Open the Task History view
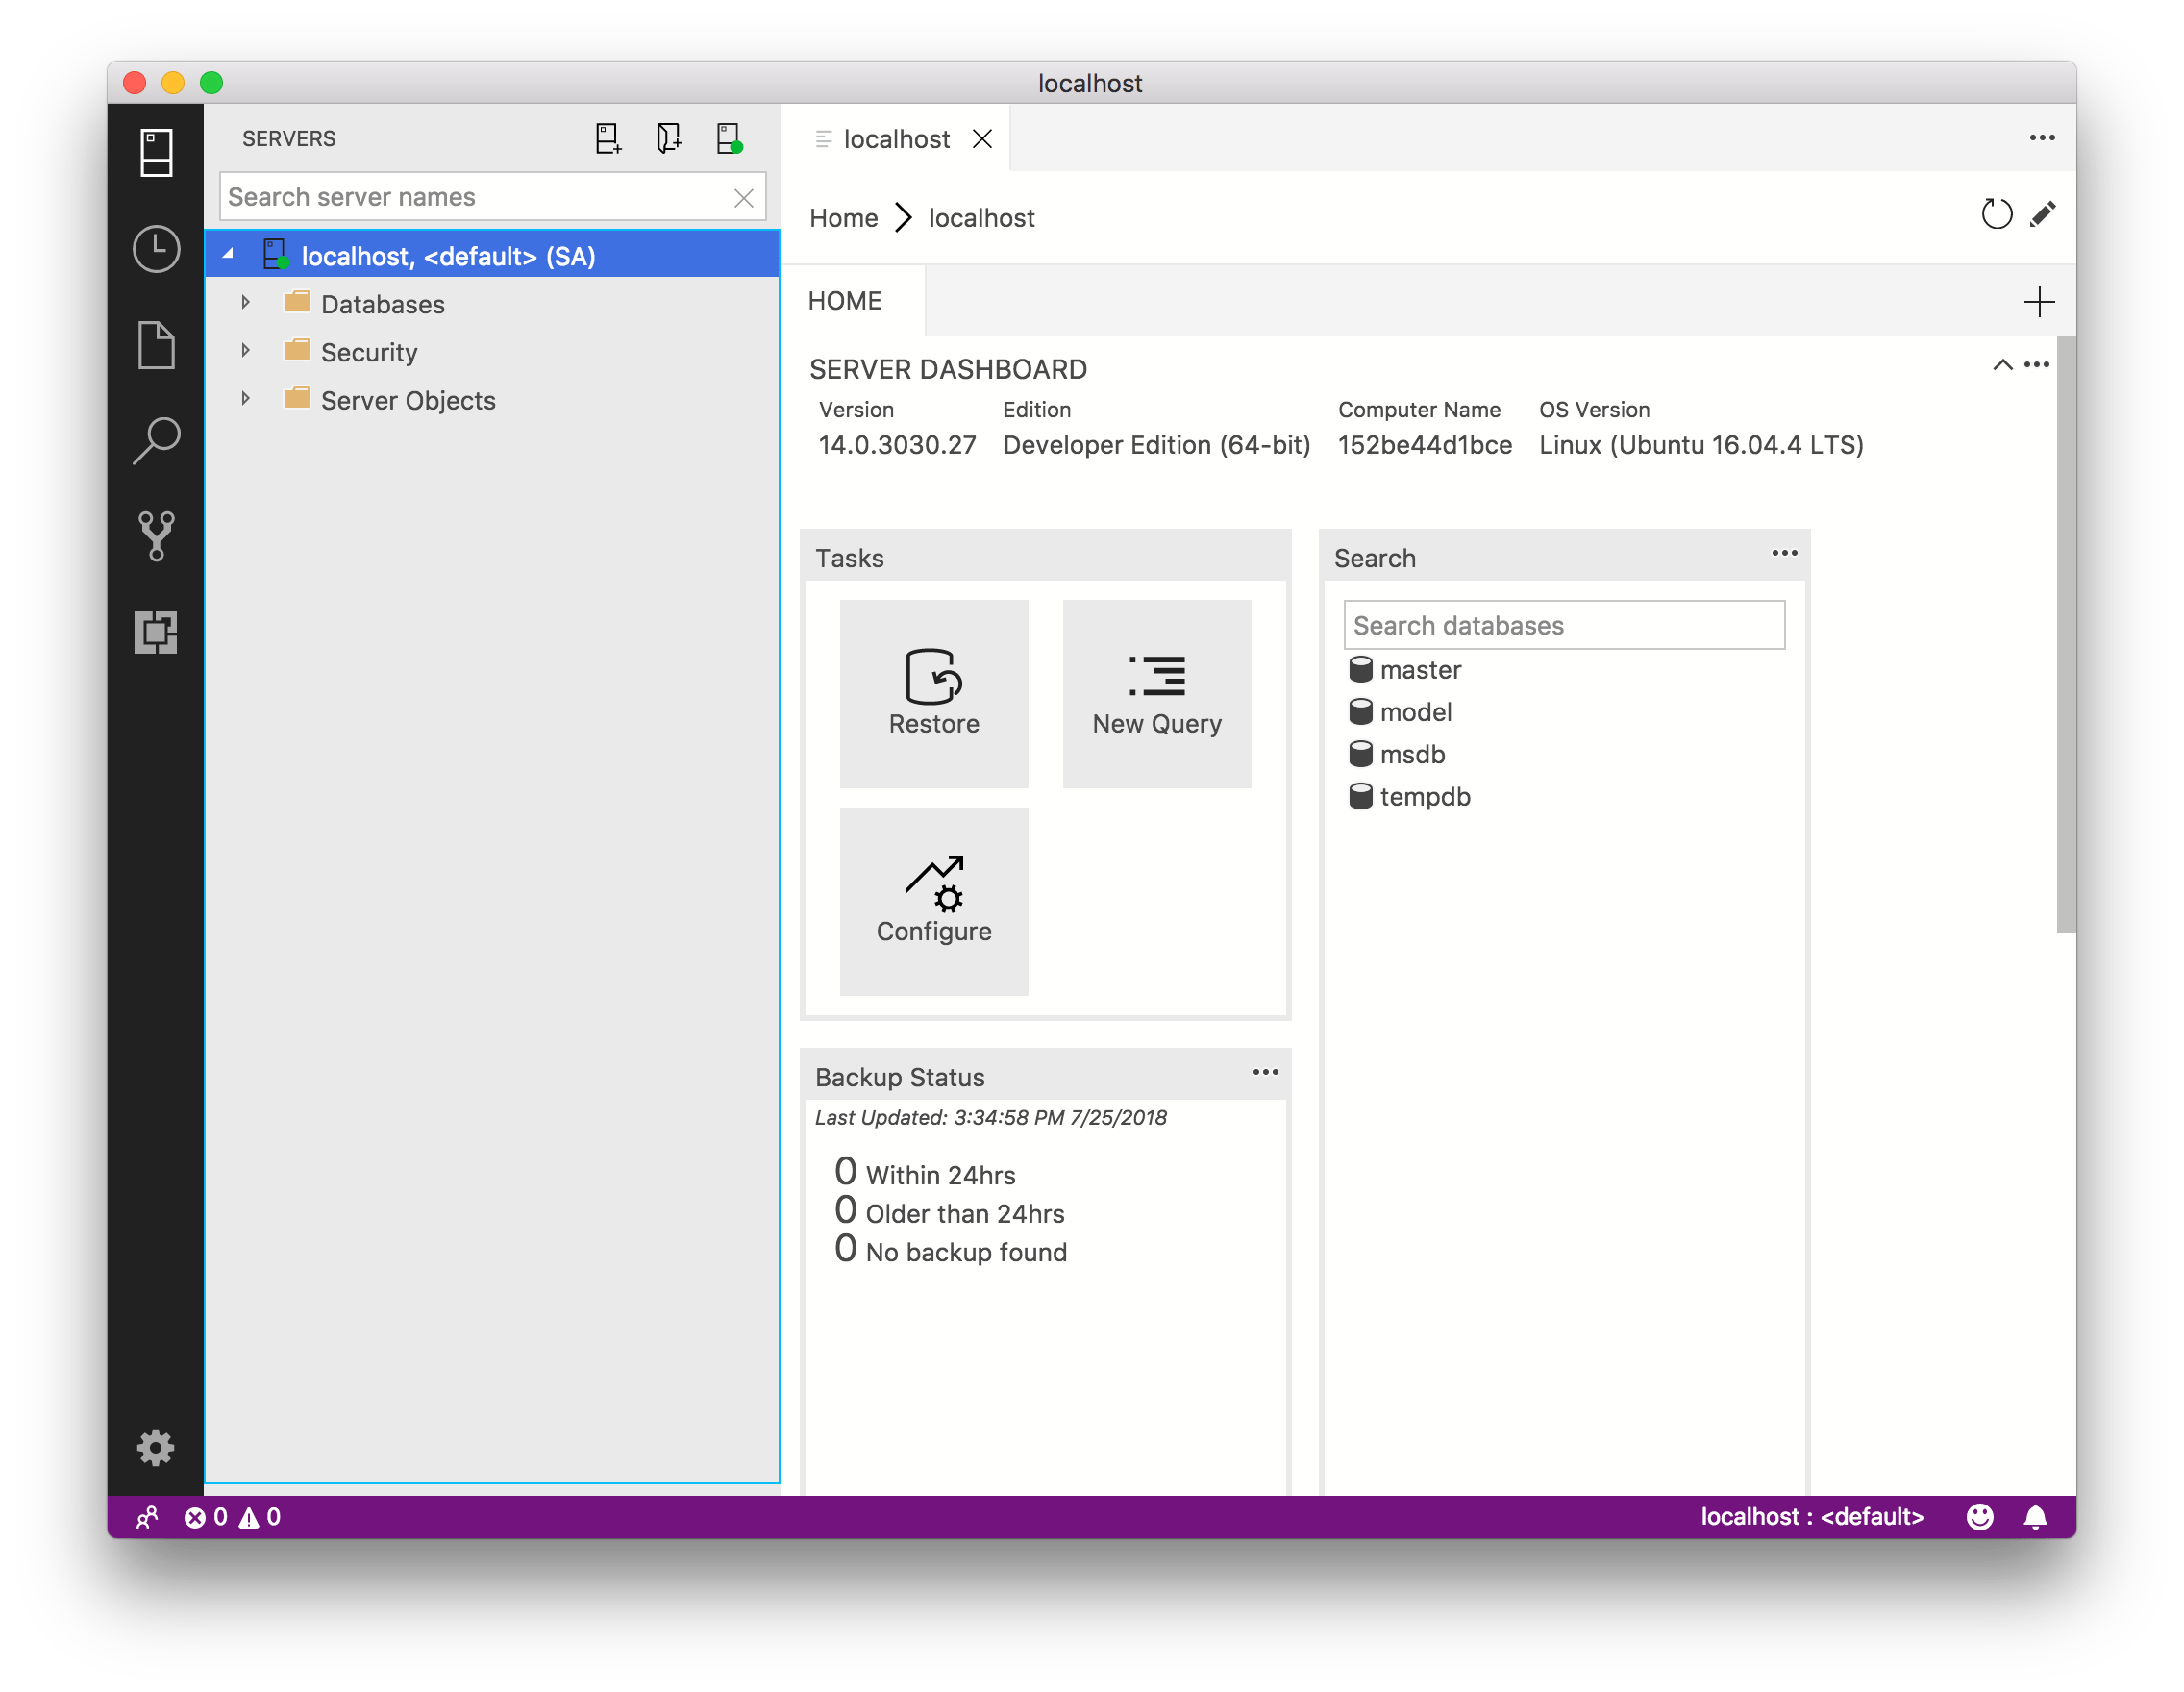Screen dimensions: 2184x1692 click(156, 249)
